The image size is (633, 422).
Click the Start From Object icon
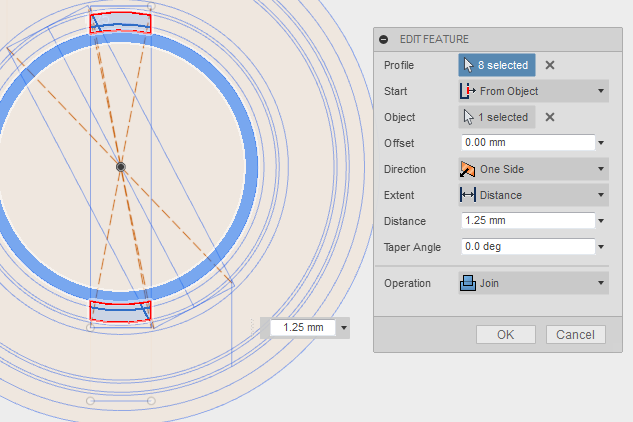(467, 91)
